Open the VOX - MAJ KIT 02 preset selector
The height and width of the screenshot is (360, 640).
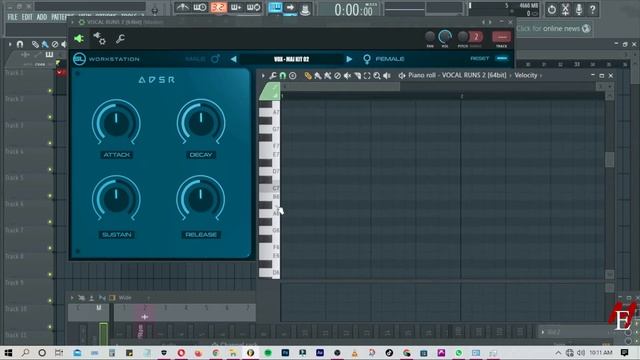click(291, 59)
